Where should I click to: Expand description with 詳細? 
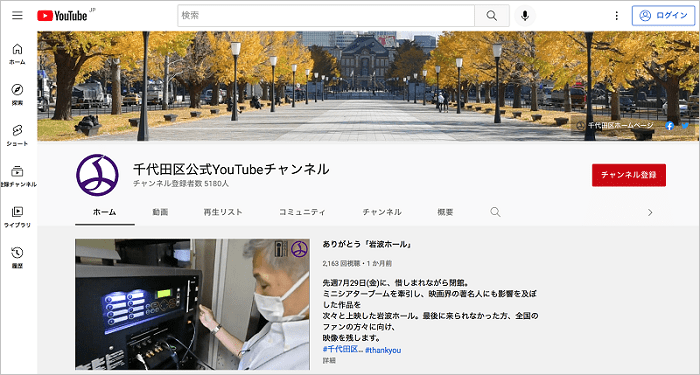click(x=329, y=360)
